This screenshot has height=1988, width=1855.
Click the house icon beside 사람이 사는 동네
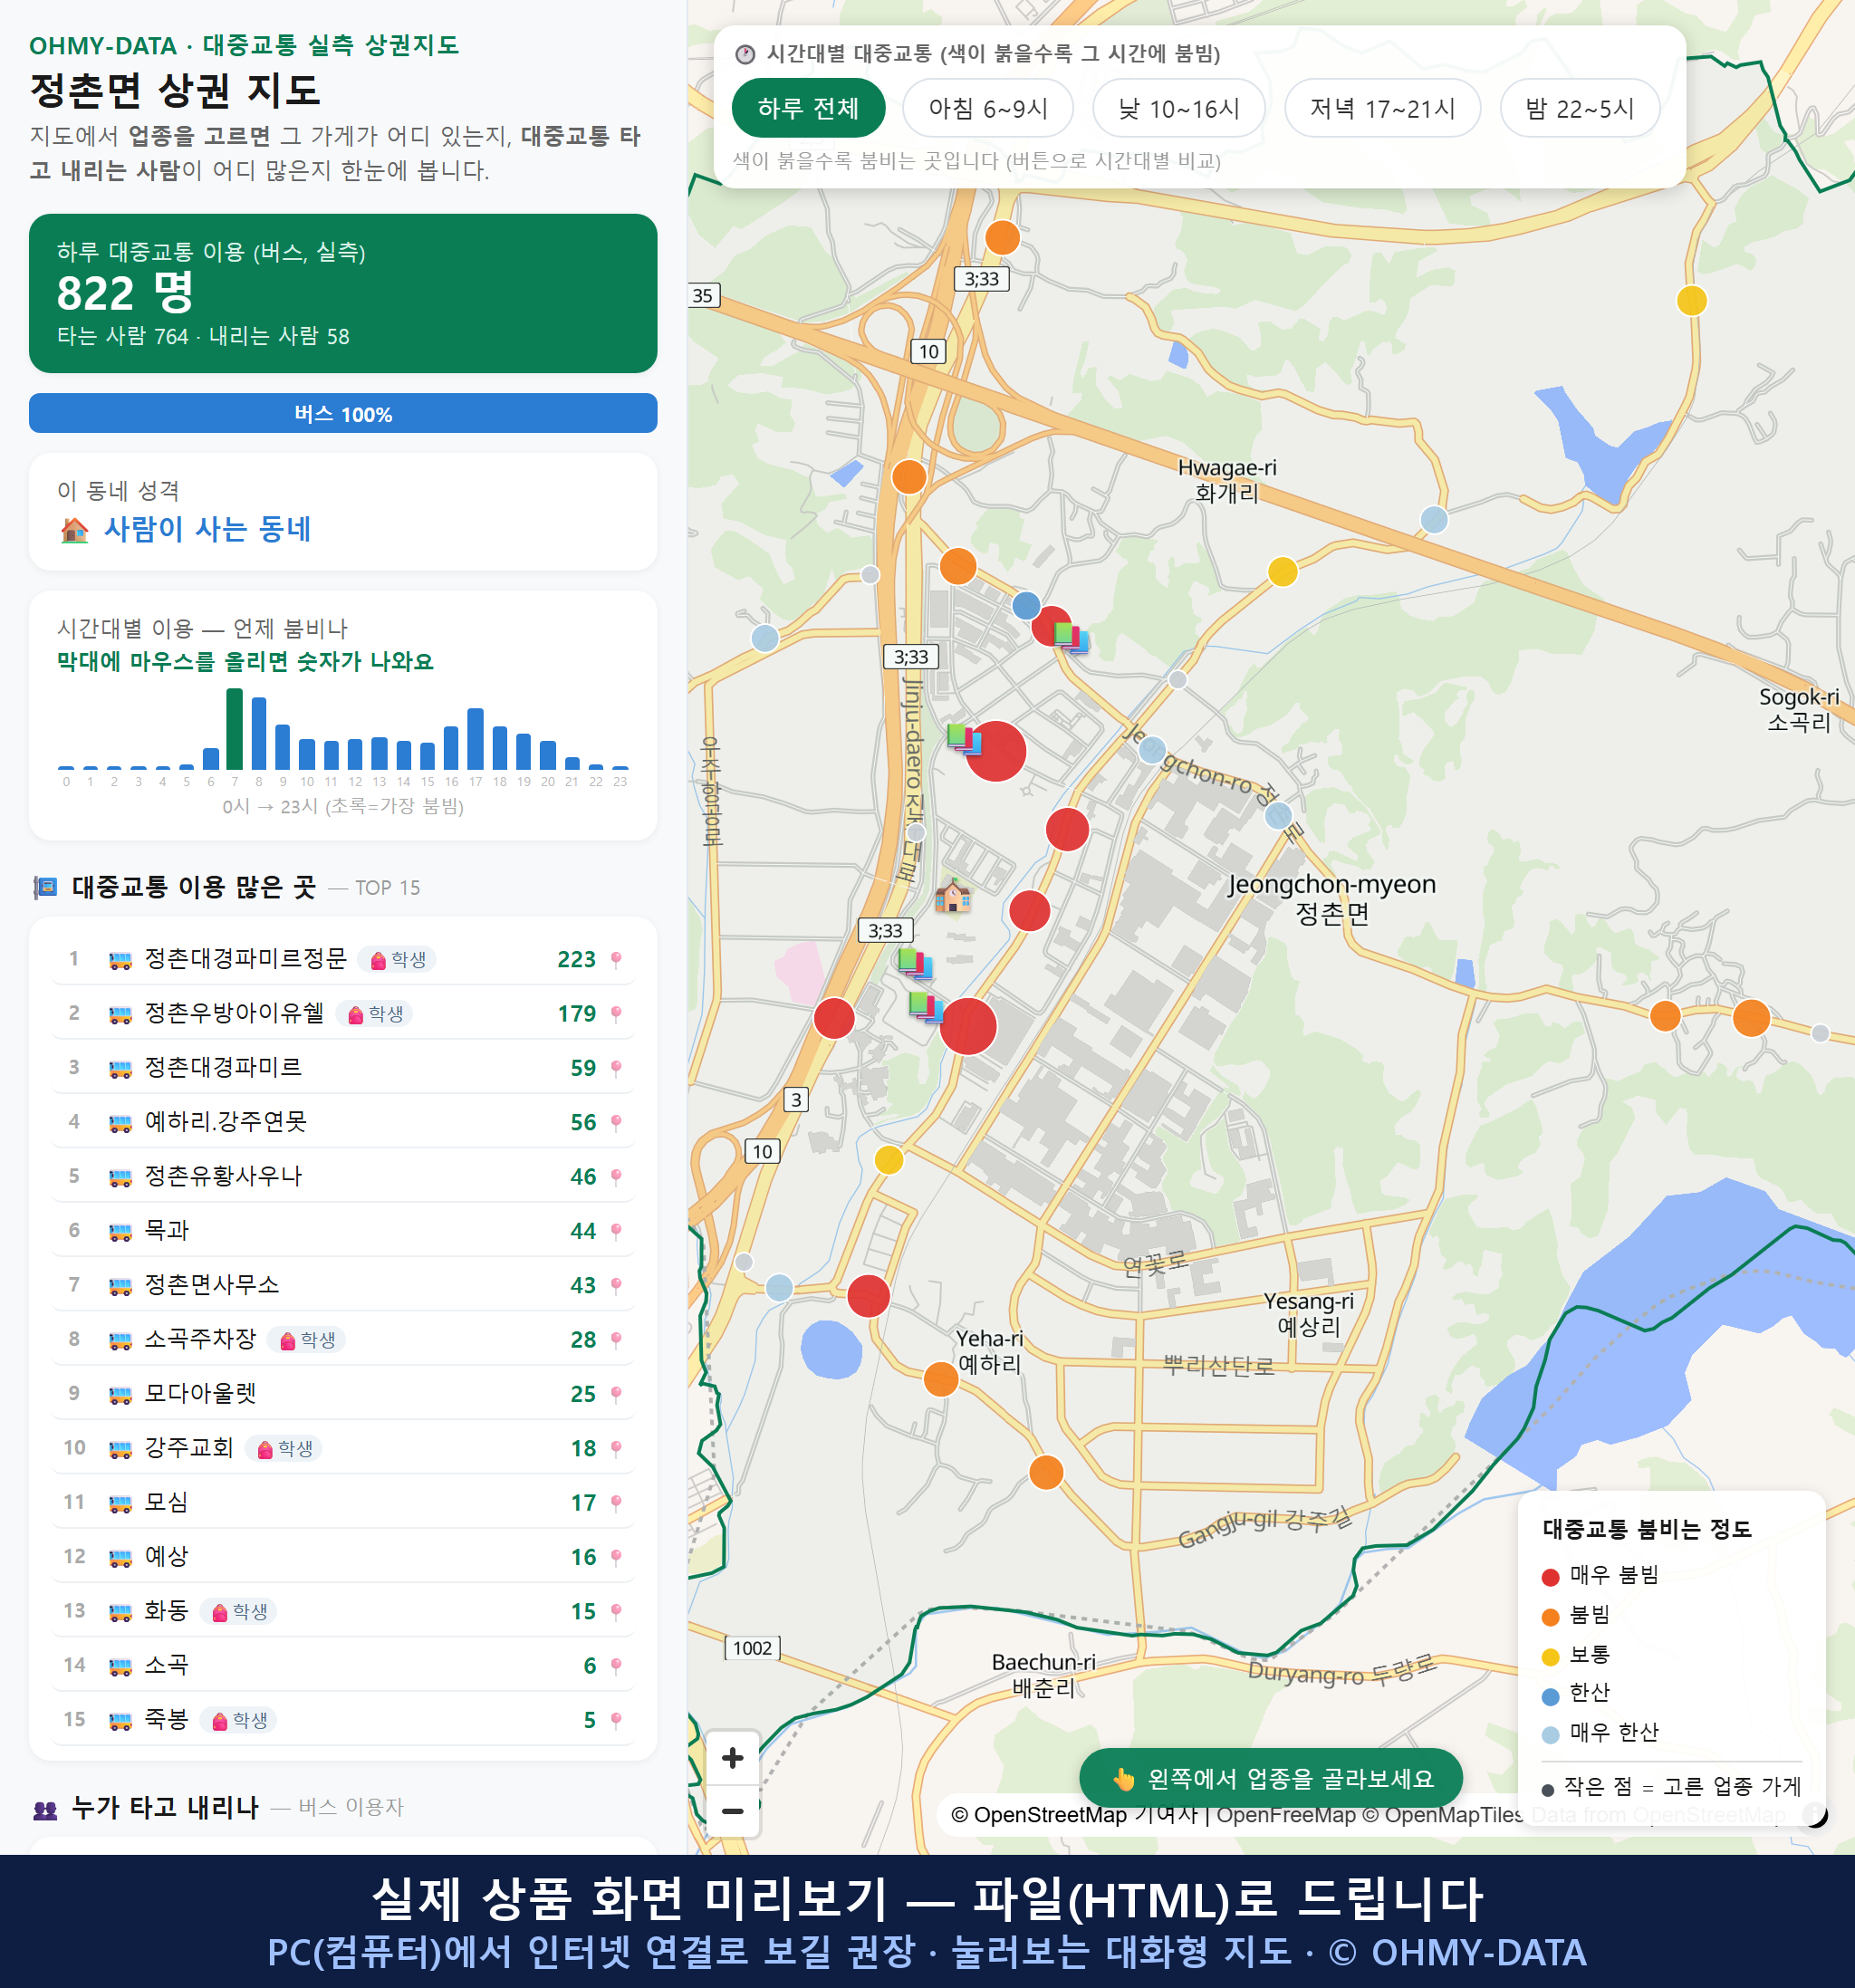(x=75, y=529)
